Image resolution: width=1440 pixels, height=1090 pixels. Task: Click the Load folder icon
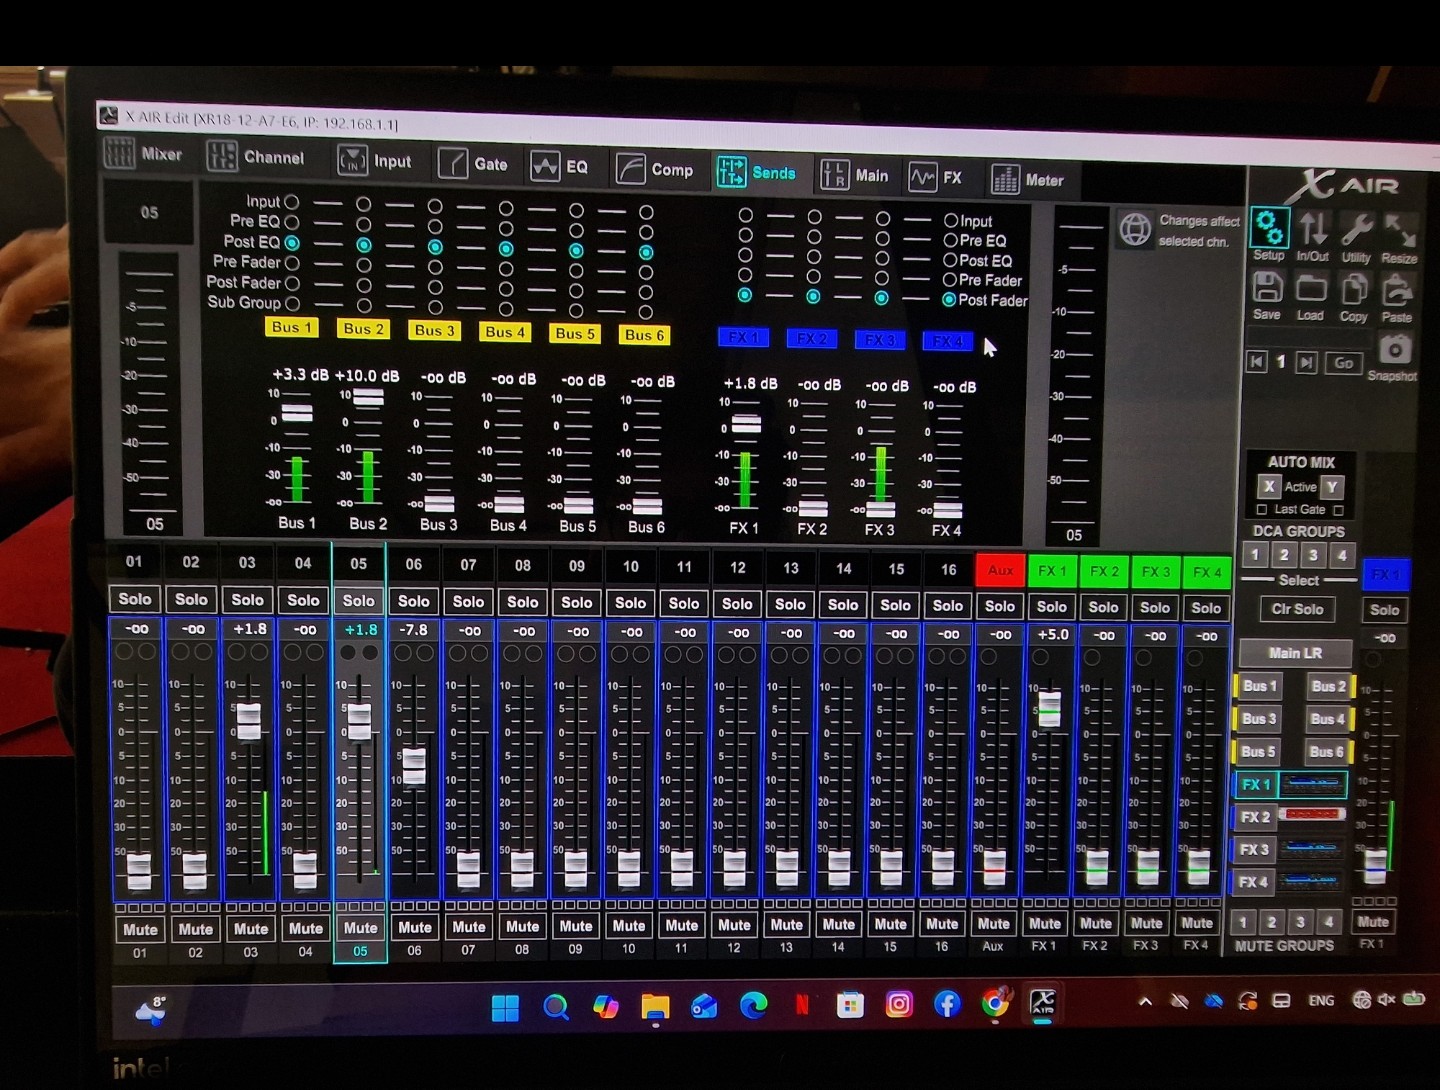[x=1311, y=289]
